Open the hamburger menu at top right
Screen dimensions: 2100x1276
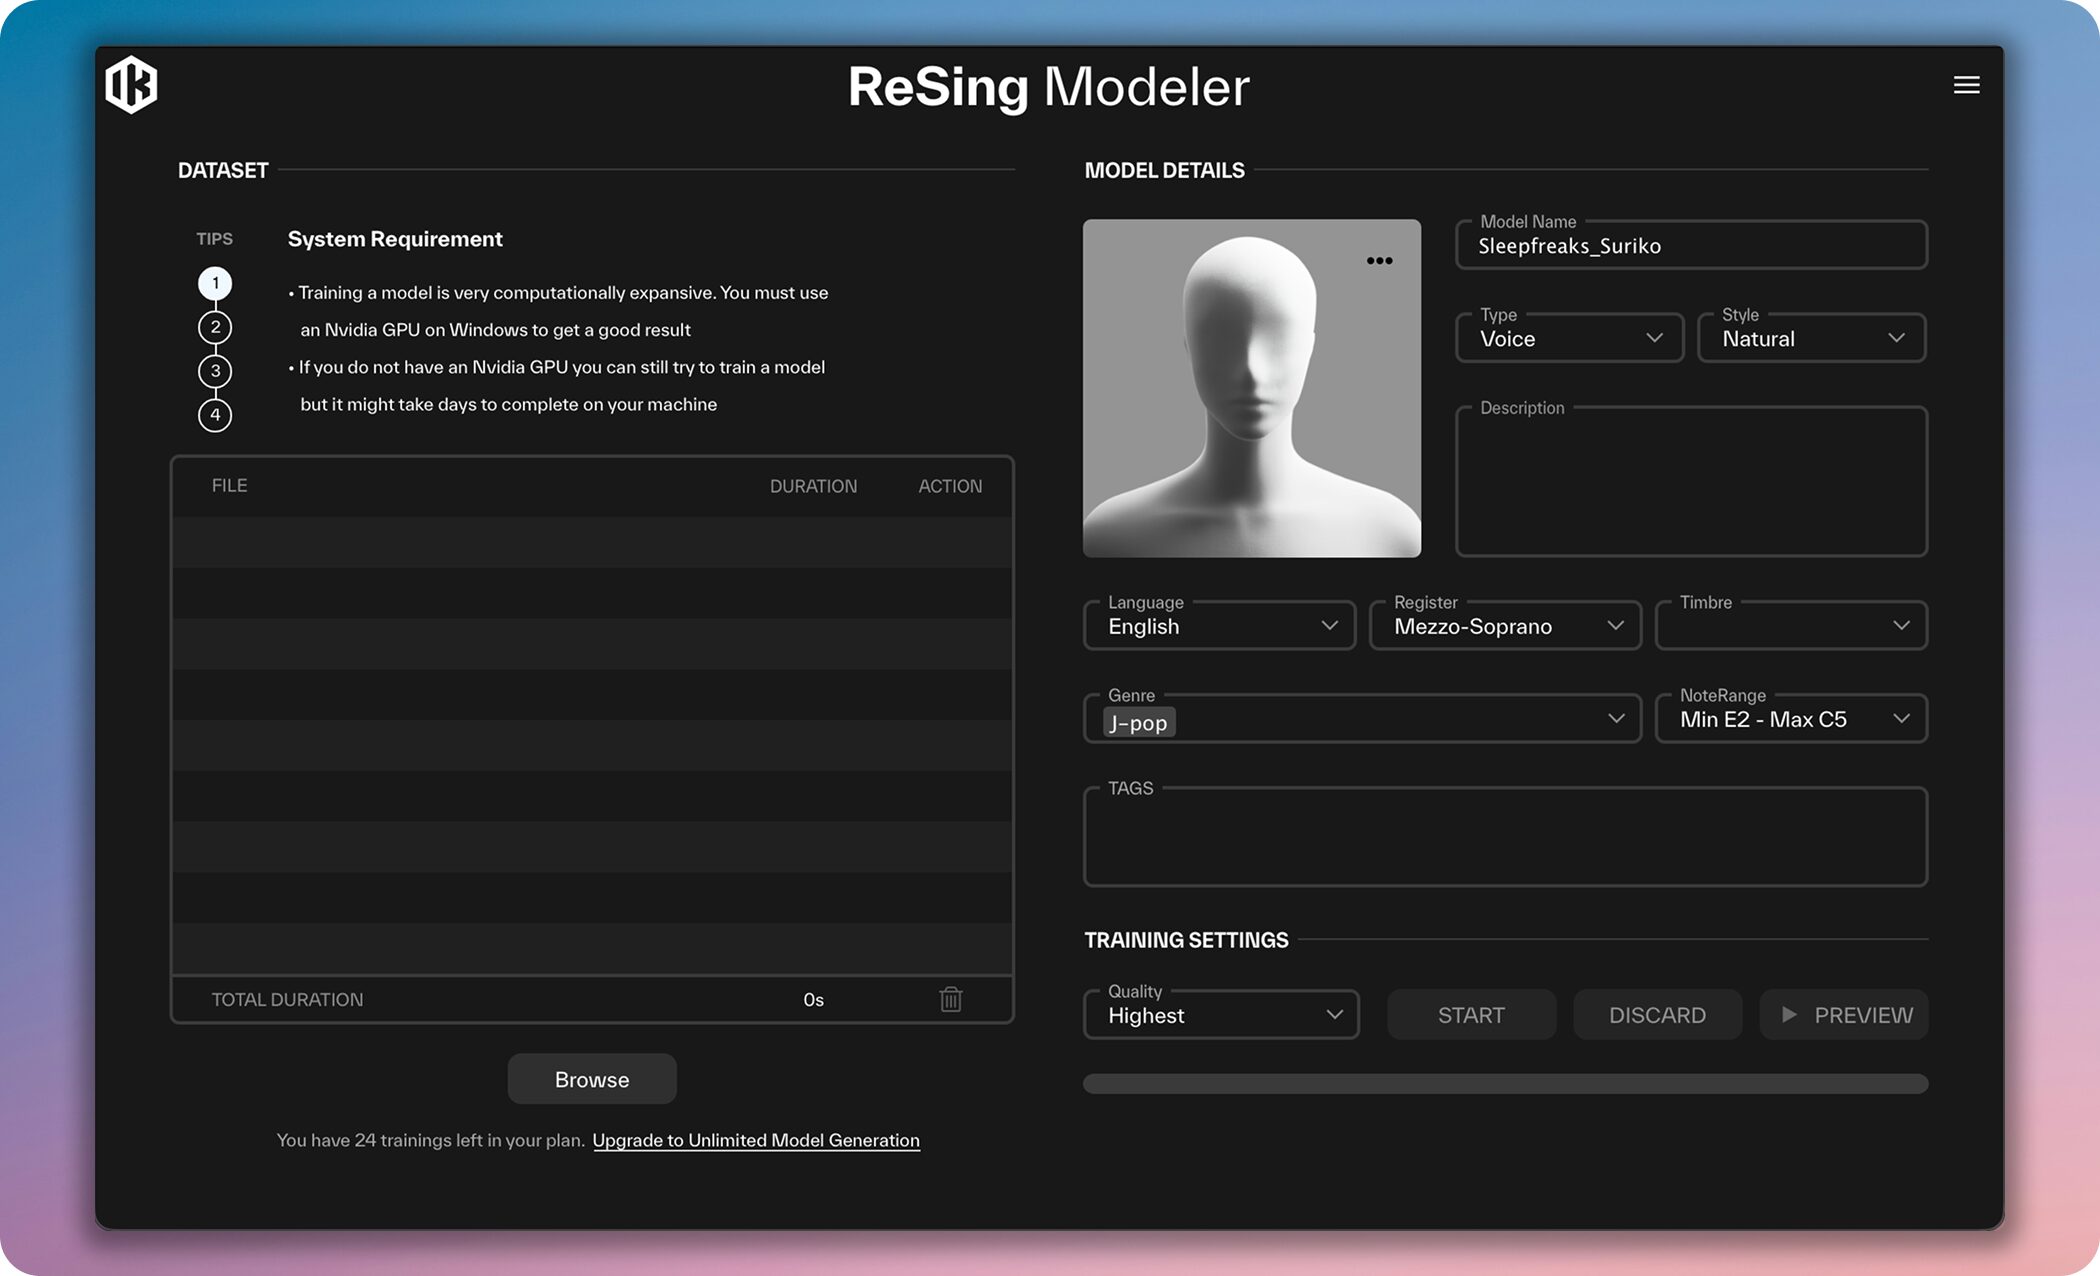coord(1966,85)
